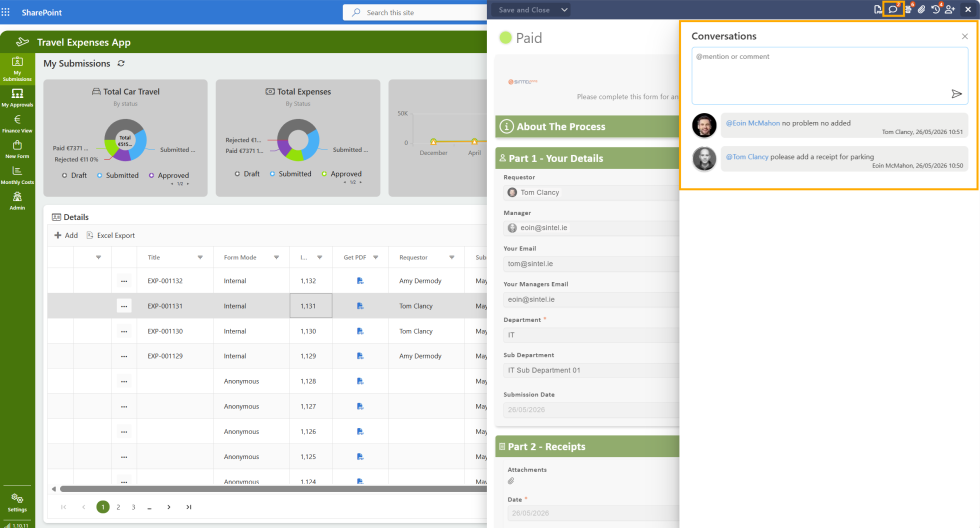
Task: Click the Excel Export button
Action: coord(111,236)
